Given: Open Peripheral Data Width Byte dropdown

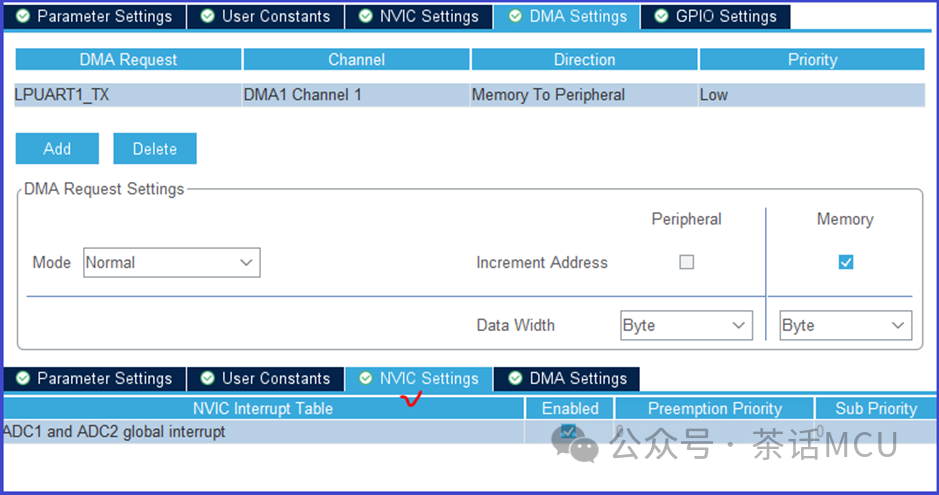Looking at the screenshot, I should [686, 325].
